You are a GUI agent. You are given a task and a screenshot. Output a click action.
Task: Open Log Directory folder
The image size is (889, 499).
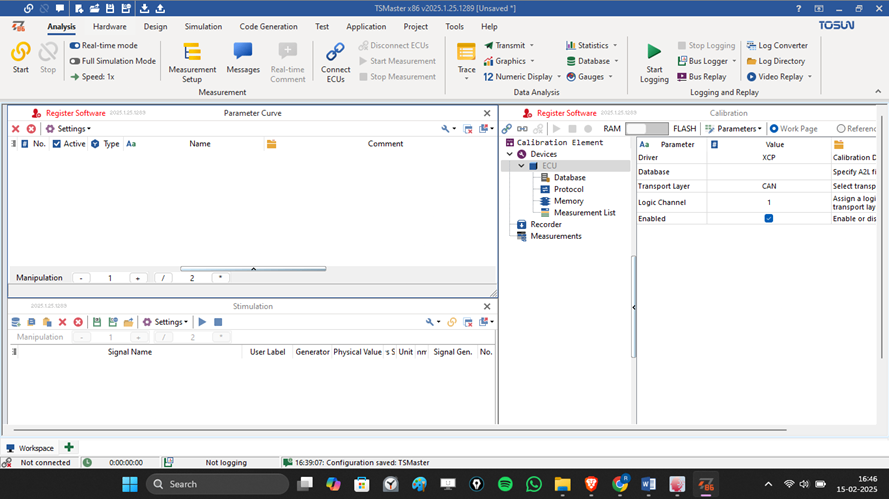tap(776, 61)
